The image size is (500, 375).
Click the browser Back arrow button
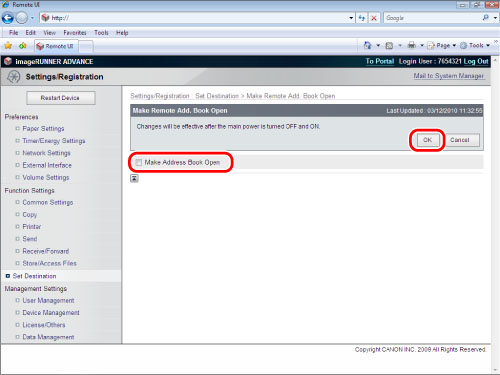pyautogui.click(x=8, y=18)
